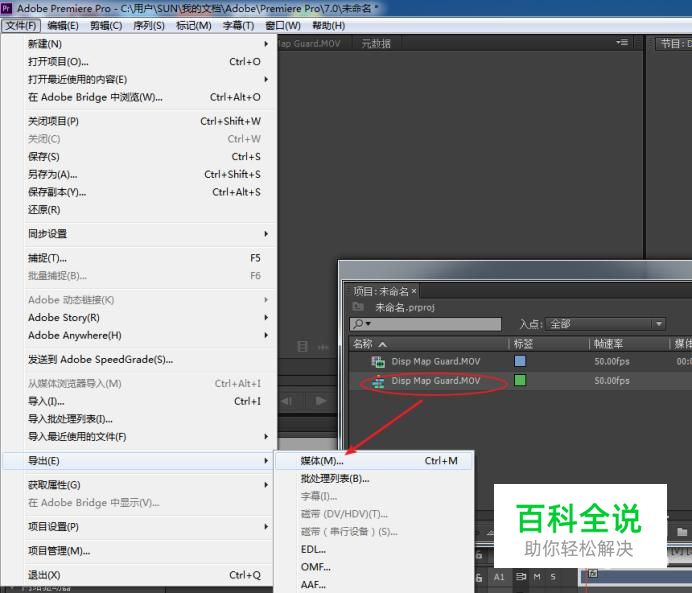Select 媒体(M)... in export submenu
Viewport: 692px width, 593px height.
click(x=374, y=461)
